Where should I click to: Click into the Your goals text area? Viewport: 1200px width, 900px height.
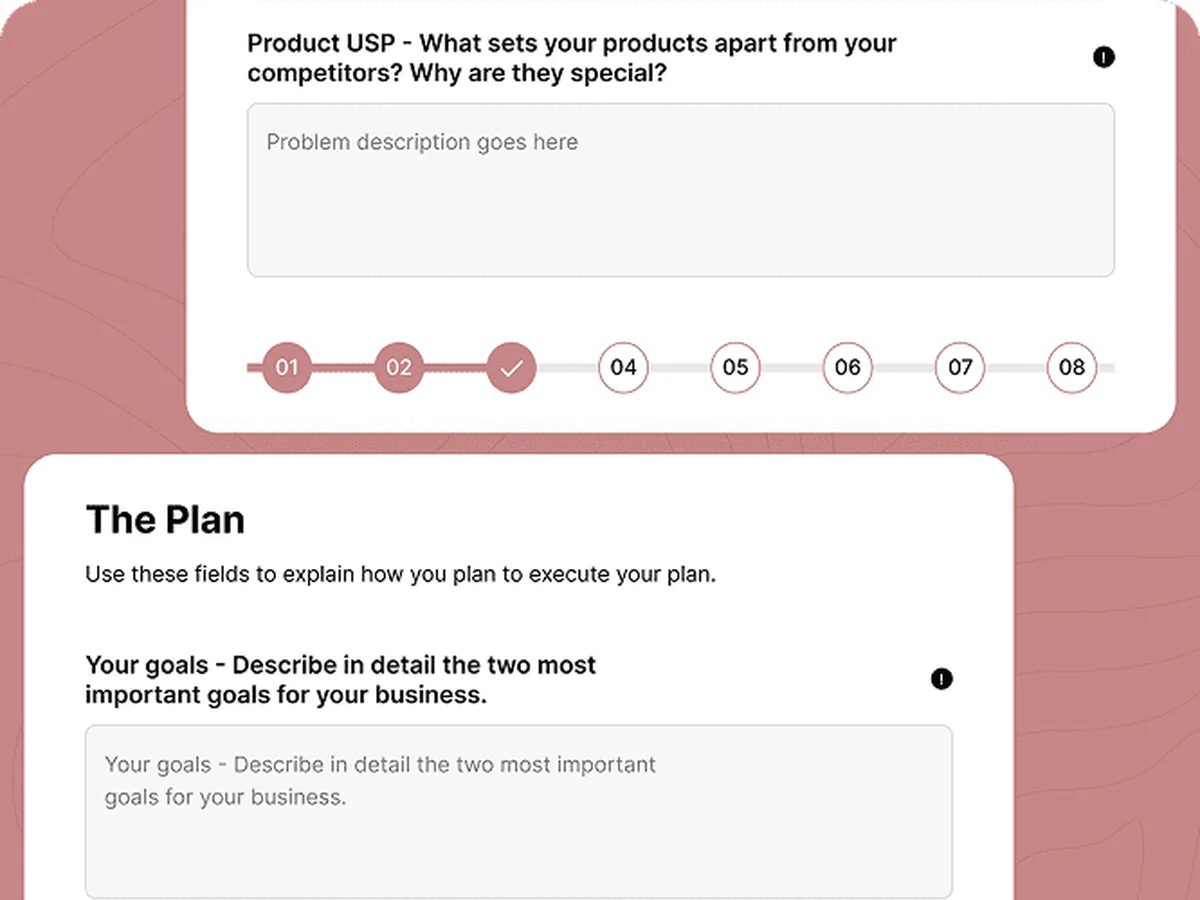519,812
